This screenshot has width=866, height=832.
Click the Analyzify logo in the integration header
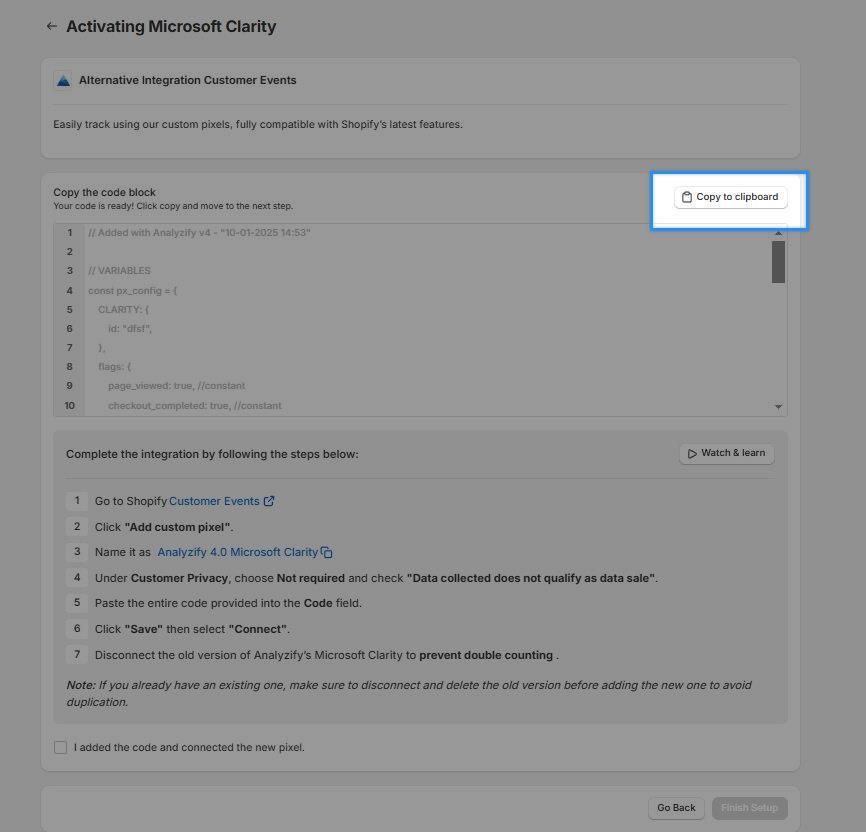[x=64, y=81]
